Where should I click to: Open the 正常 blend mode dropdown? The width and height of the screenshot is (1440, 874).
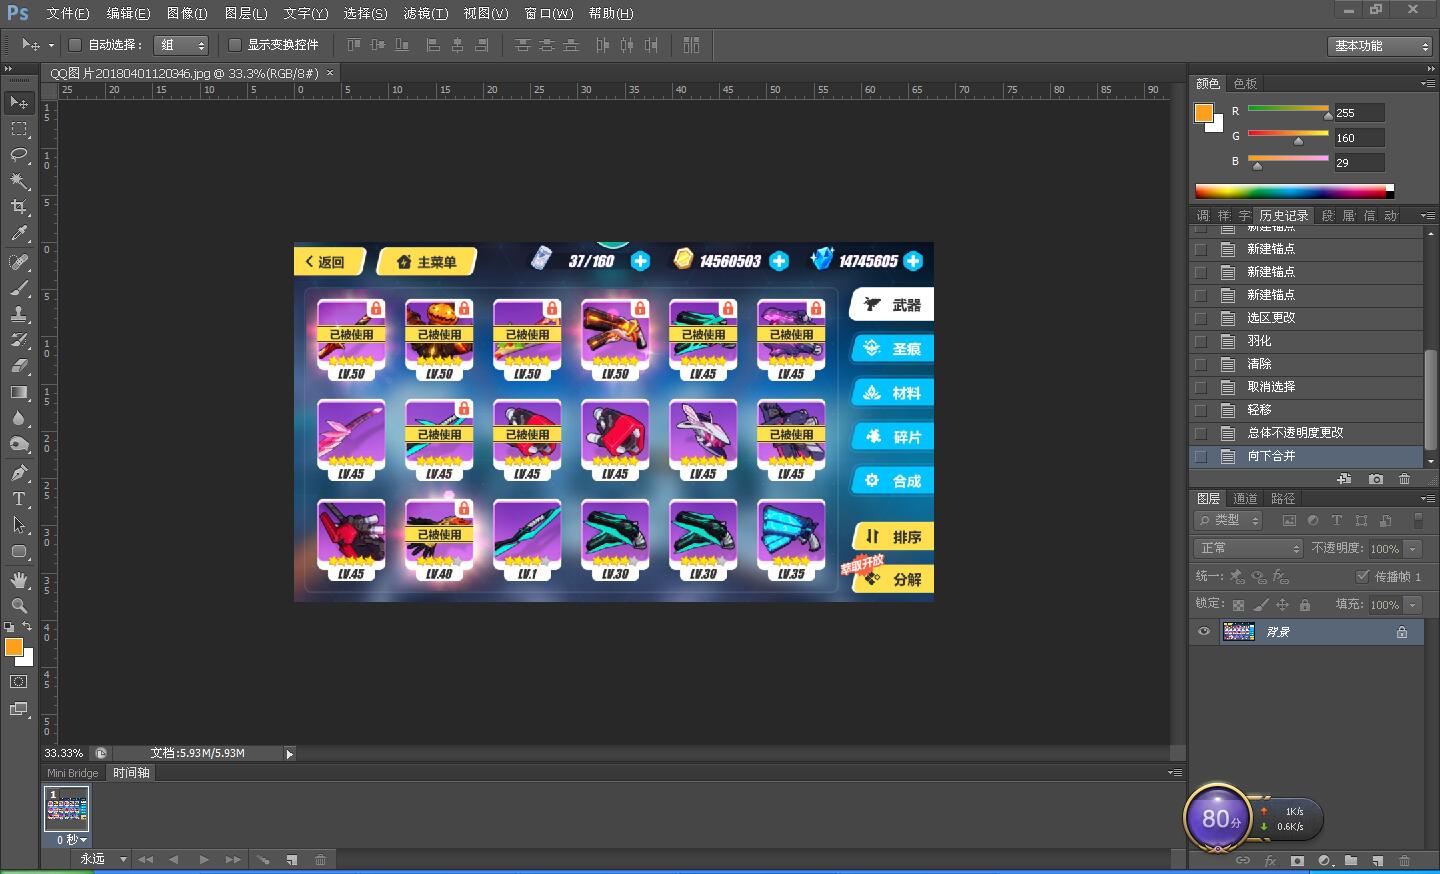coord(1248,548)
